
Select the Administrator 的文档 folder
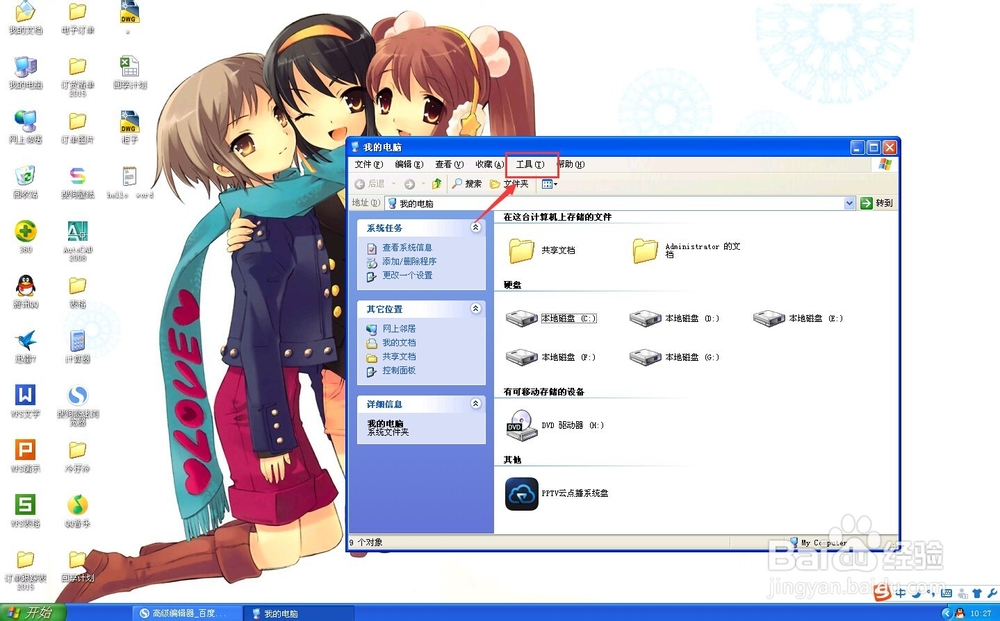pos(645,251)
